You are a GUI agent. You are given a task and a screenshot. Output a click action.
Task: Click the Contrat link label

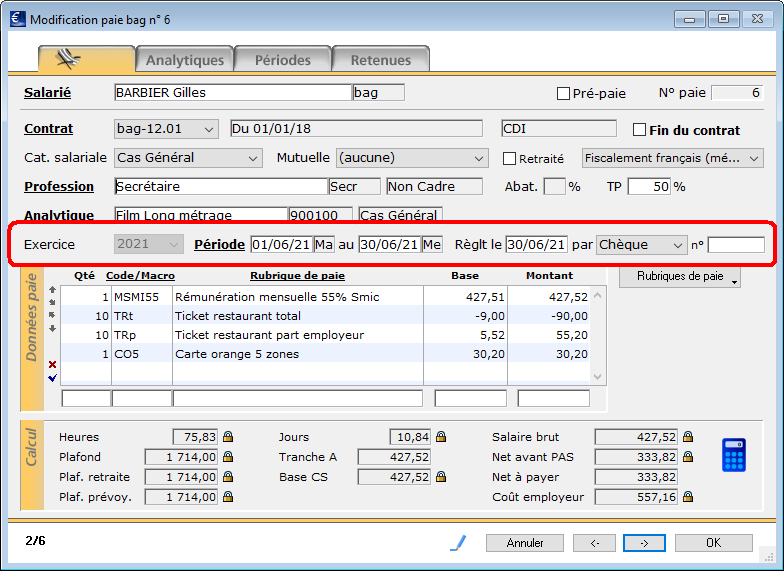[48, 128]
